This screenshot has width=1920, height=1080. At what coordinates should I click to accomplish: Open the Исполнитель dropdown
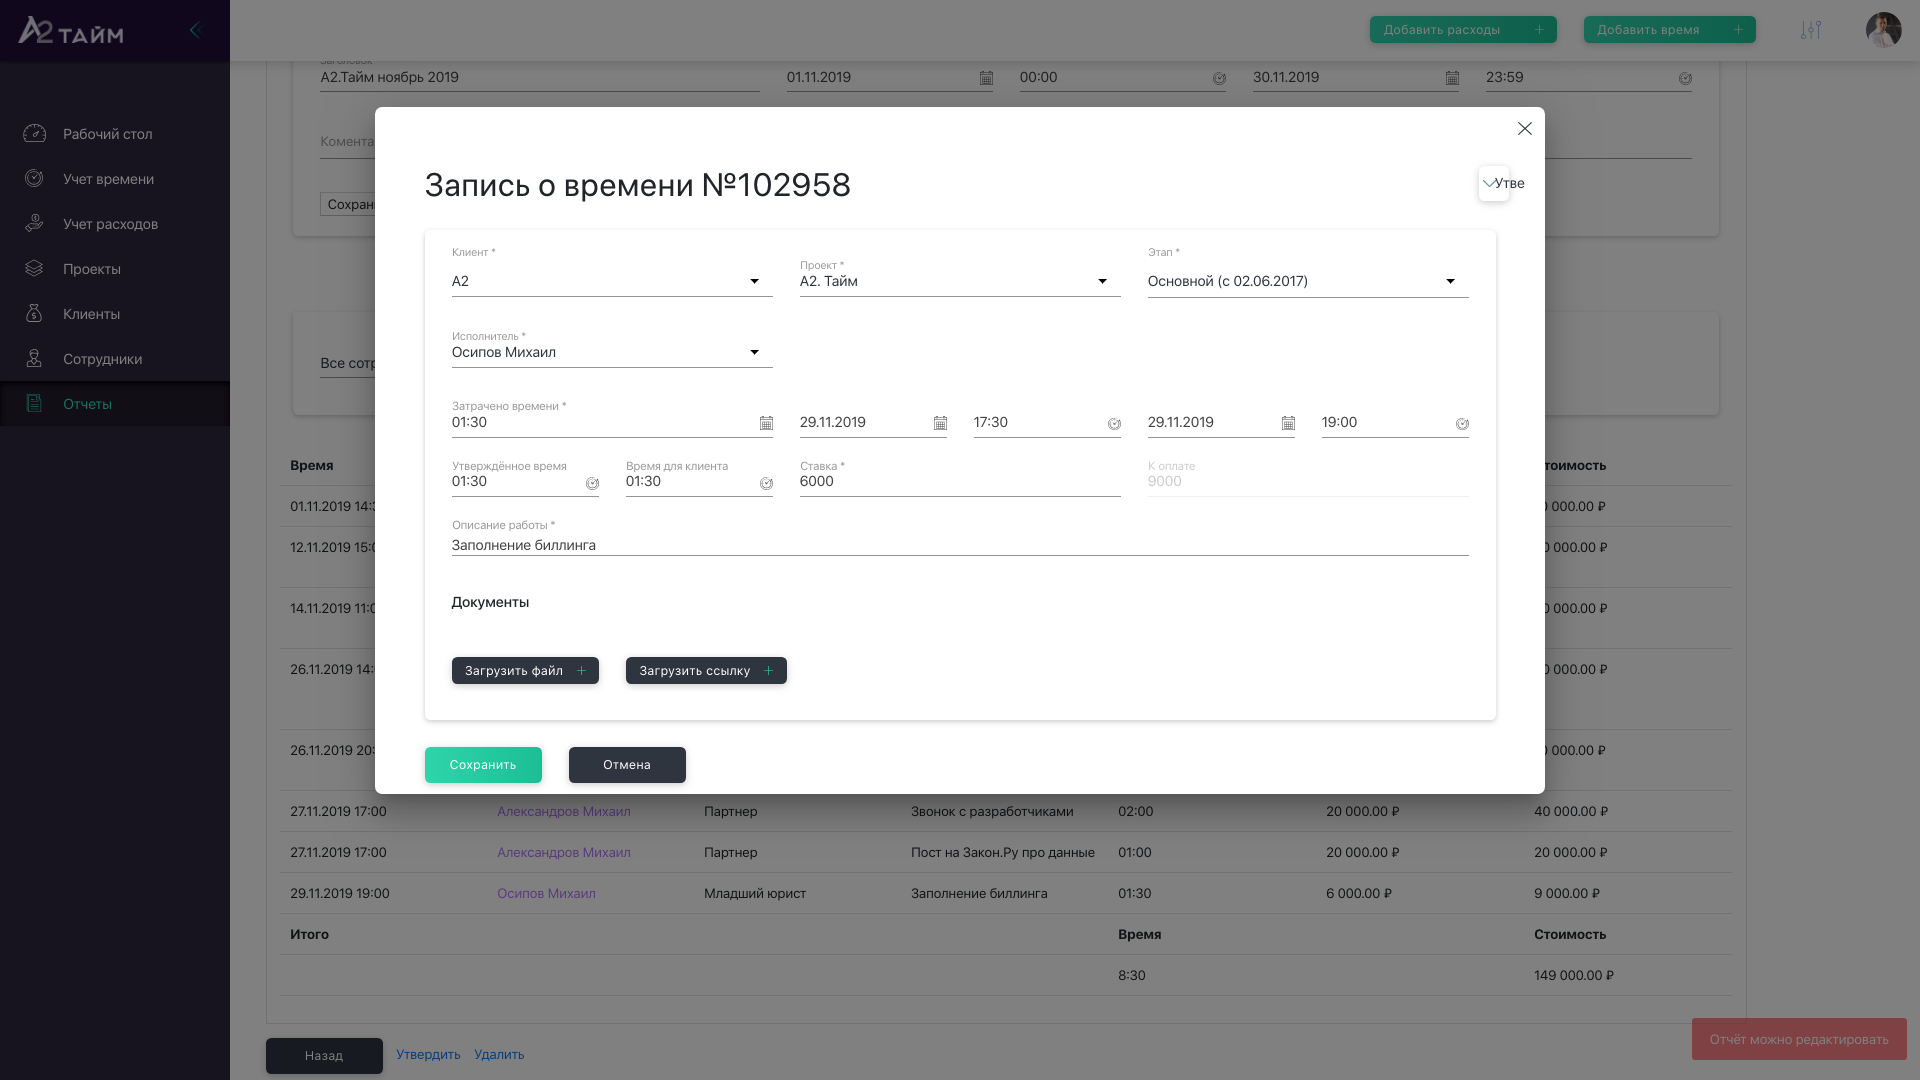coord(754,353)
